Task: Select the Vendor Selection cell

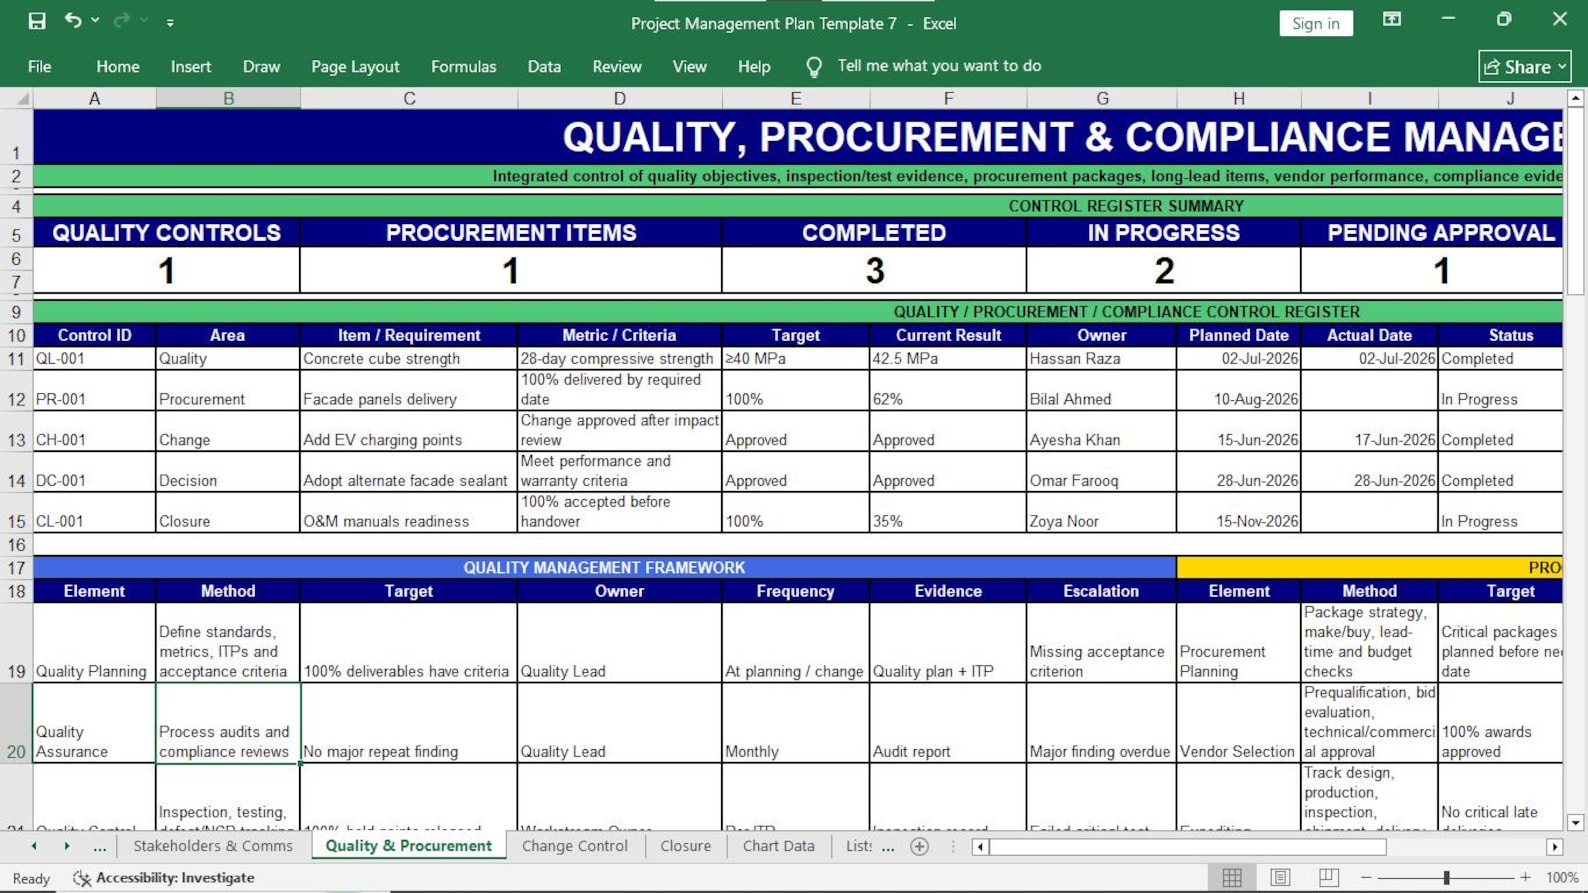Action: [x=1239, y=723]
